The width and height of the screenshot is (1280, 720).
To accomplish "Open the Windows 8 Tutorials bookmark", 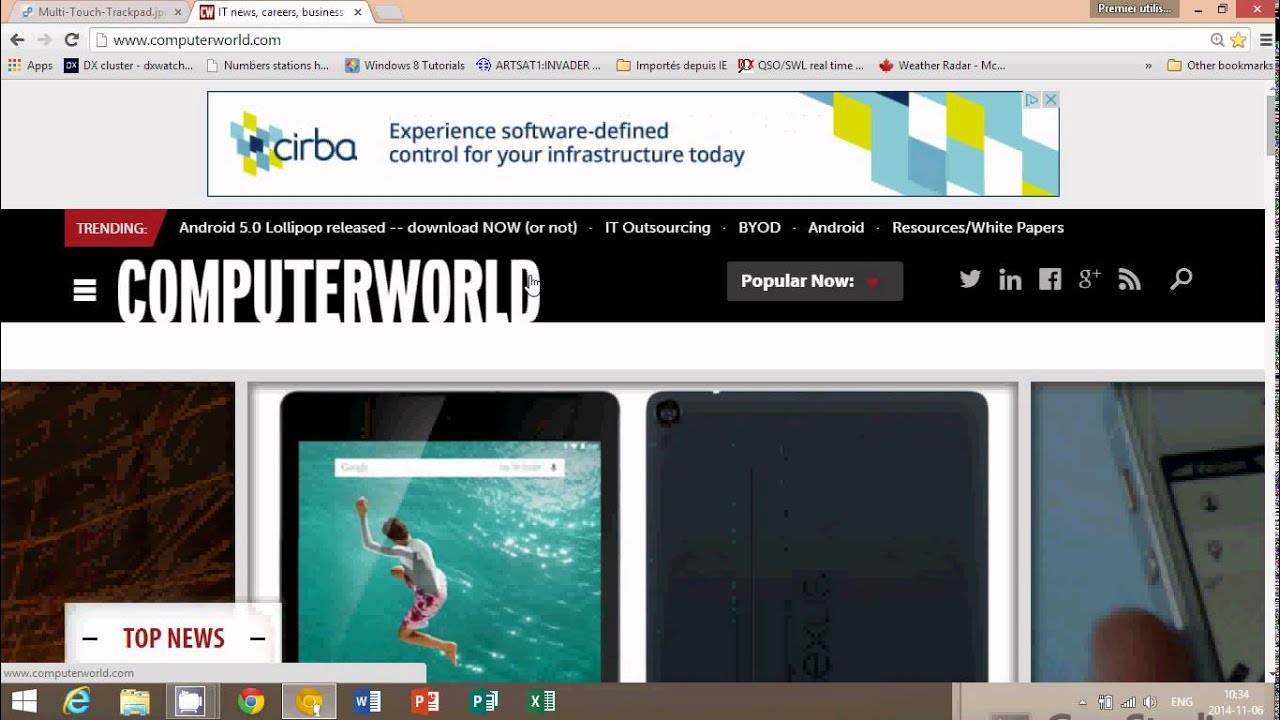I will [x=405, y=65].
